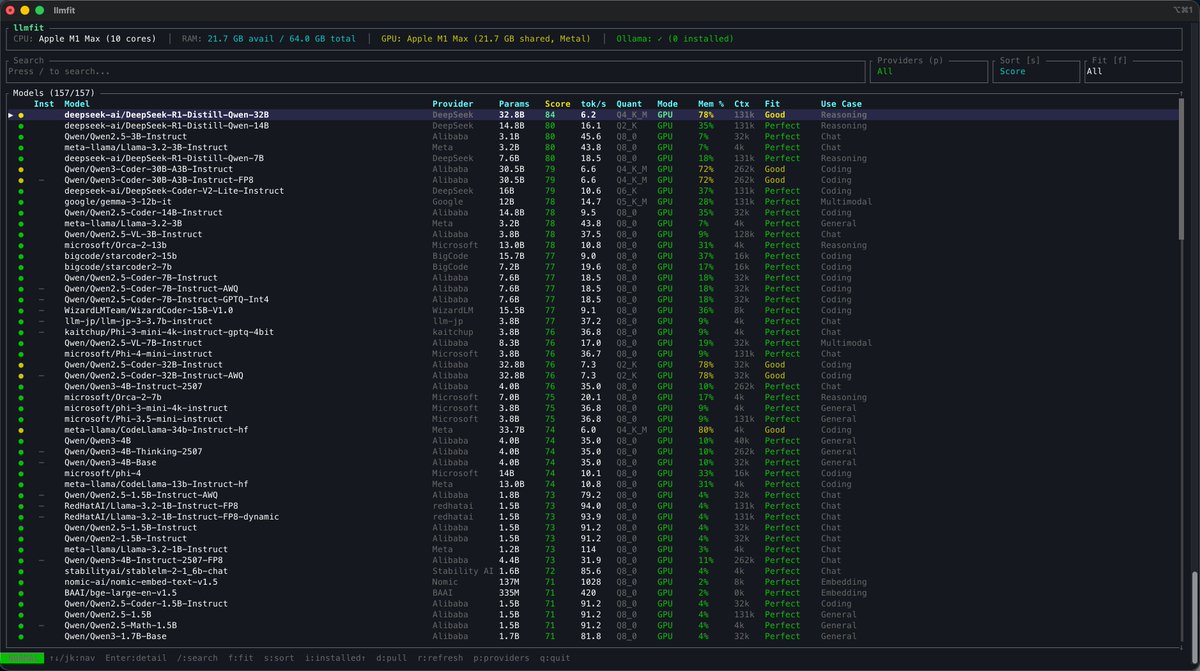Click the green status dot for bigcode/starcoder2-15b
This screenshot has width=1200, height=671.
pos(20,256)
